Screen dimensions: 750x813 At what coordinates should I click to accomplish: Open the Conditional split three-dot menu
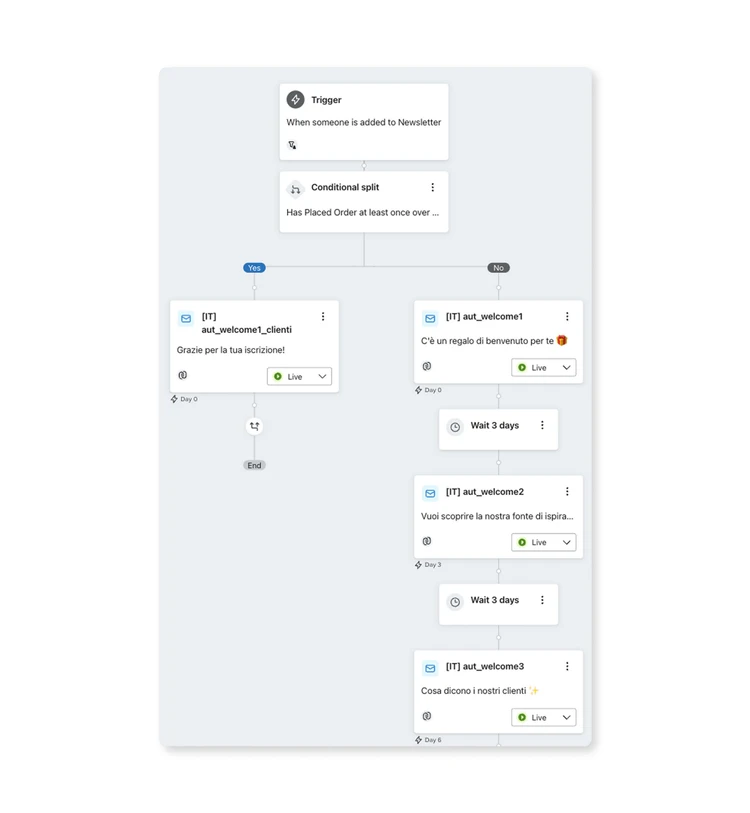point(433,187)
